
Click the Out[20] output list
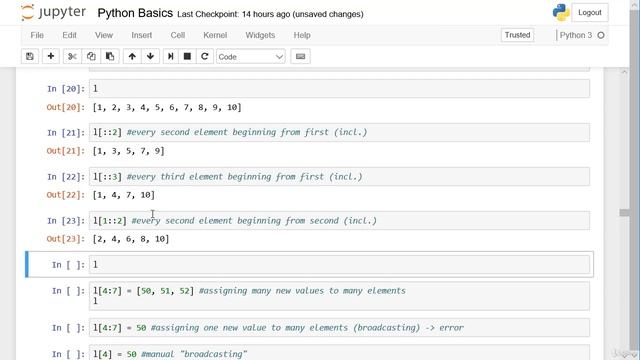click(x=167, y=107)
